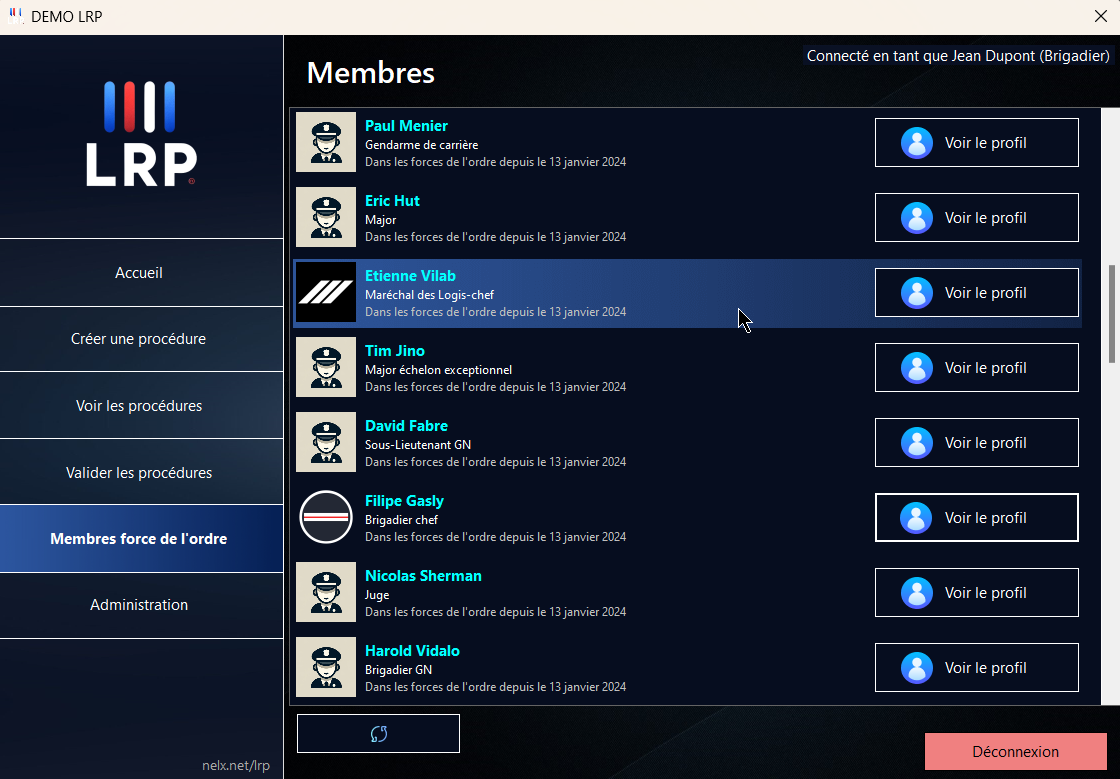Click Etienne Vilab's striped logo avatar
This screenshot has width=1120, height=779.
tap(326, 292)
